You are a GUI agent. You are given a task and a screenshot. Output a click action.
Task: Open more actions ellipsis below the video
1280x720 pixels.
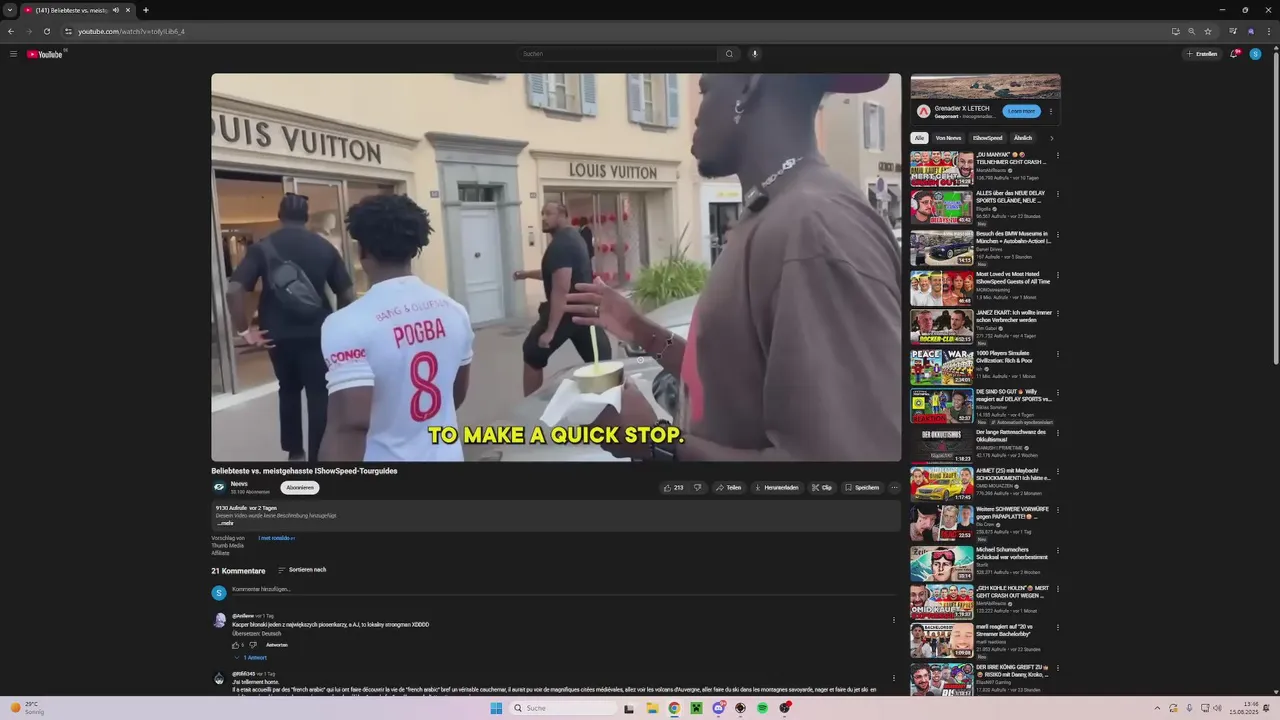point(894,488)
